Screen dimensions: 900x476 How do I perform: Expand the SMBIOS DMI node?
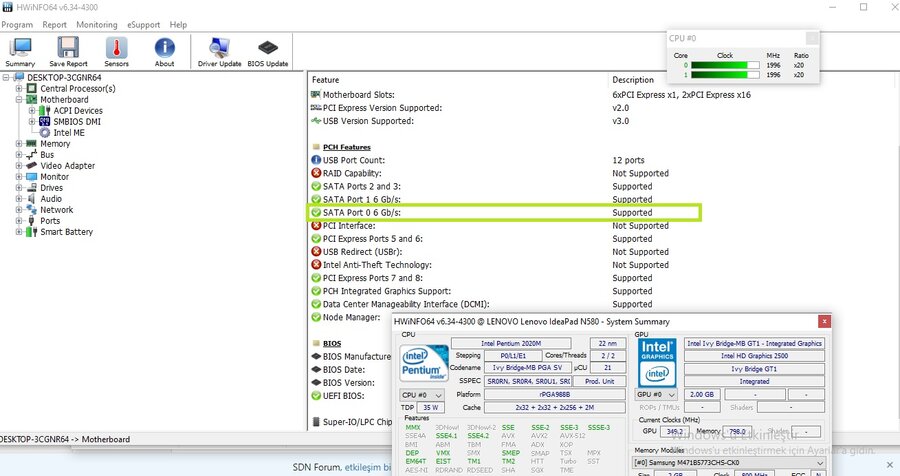pos(32,121)
